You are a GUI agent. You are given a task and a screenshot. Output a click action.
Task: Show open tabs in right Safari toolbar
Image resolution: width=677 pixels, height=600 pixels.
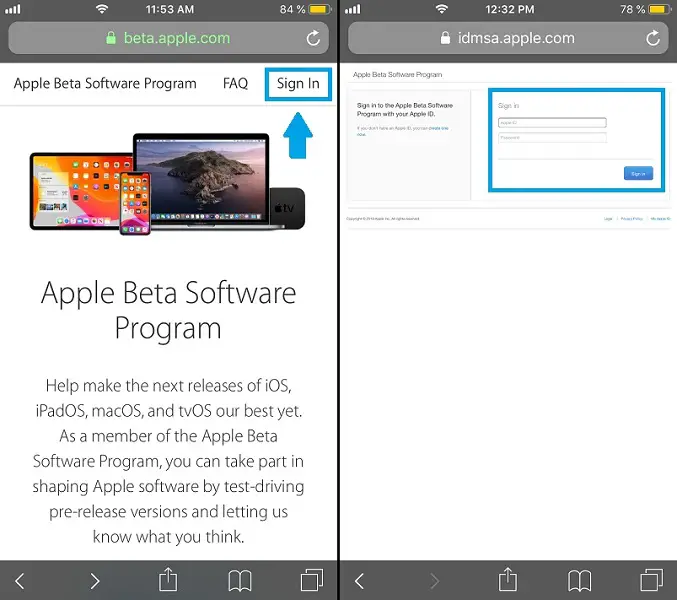click(652, 580)
